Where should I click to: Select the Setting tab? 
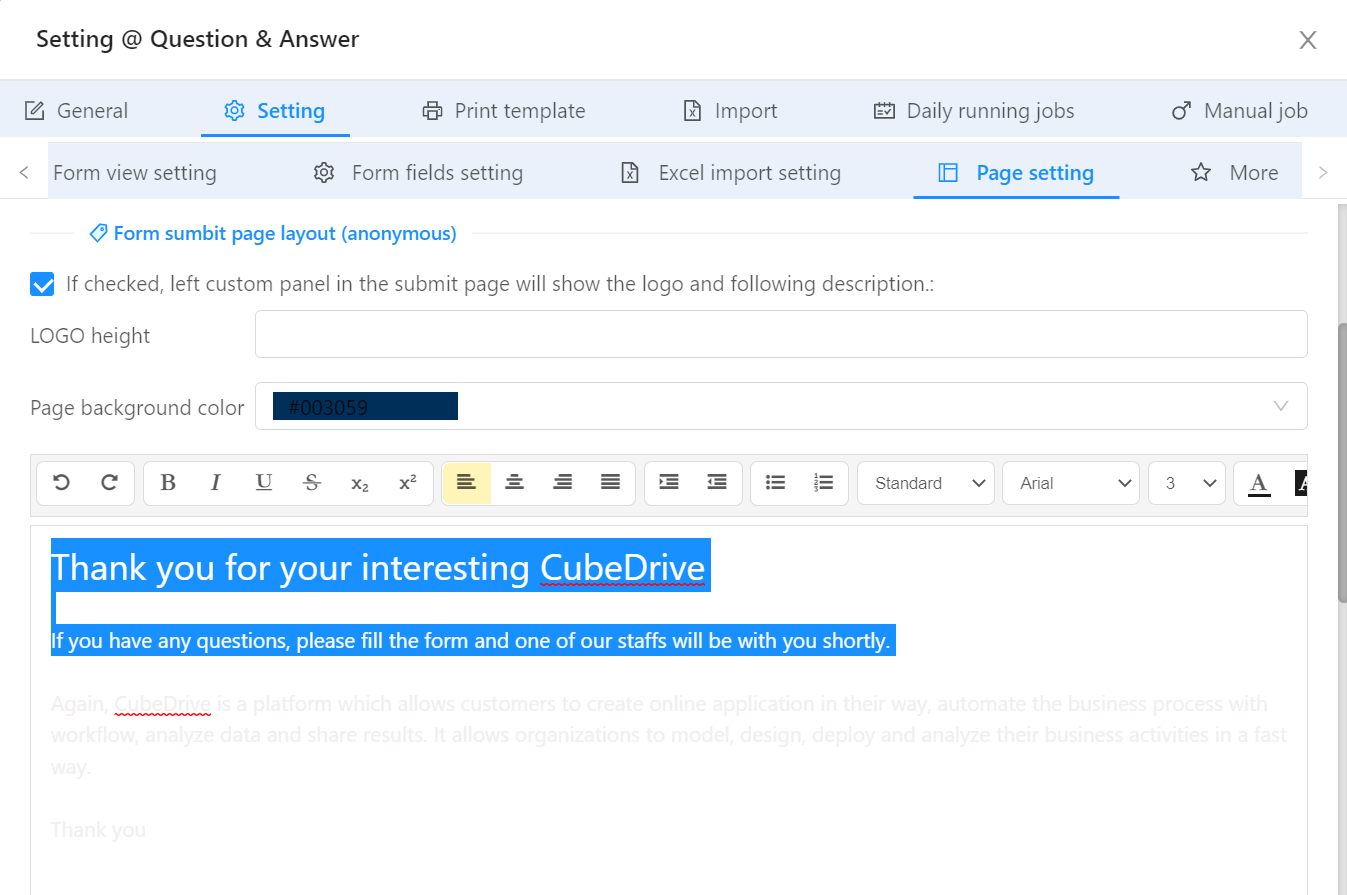pyautogui.click(x=275, y=111)
